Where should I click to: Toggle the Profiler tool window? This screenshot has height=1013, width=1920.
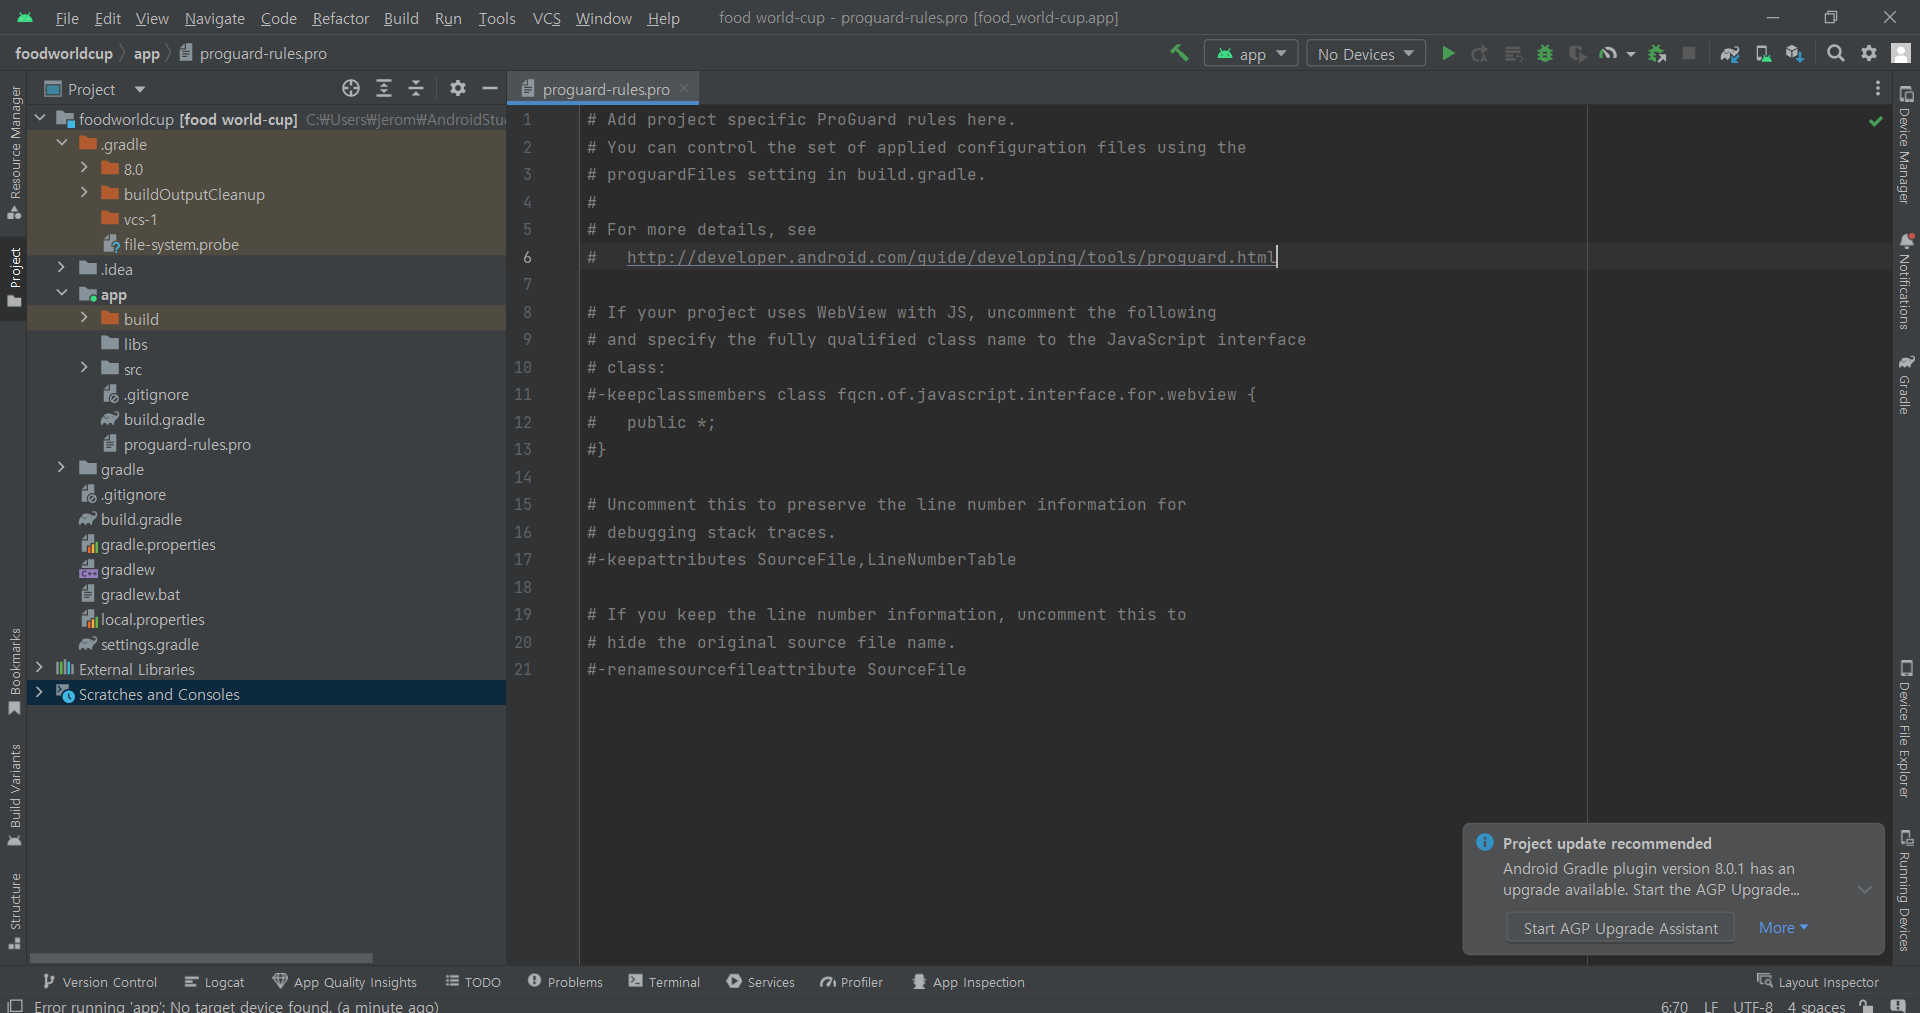click(851, 982)
